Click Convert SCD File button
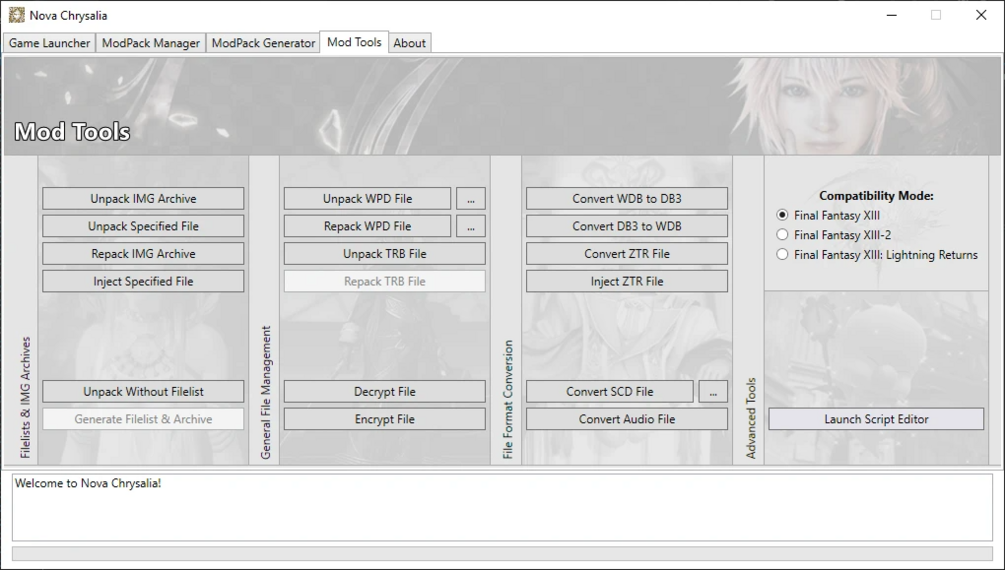Screen dimensions: 1005x570 click(x=610, y=392)
